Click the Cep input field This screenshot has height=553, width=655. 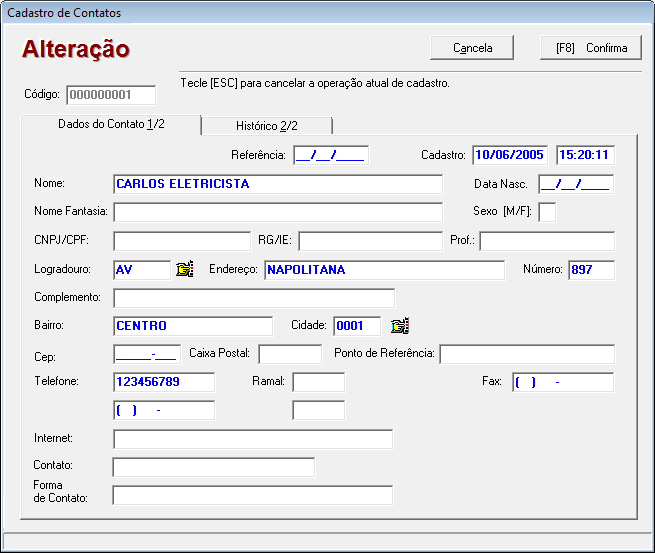coord(146,354)
